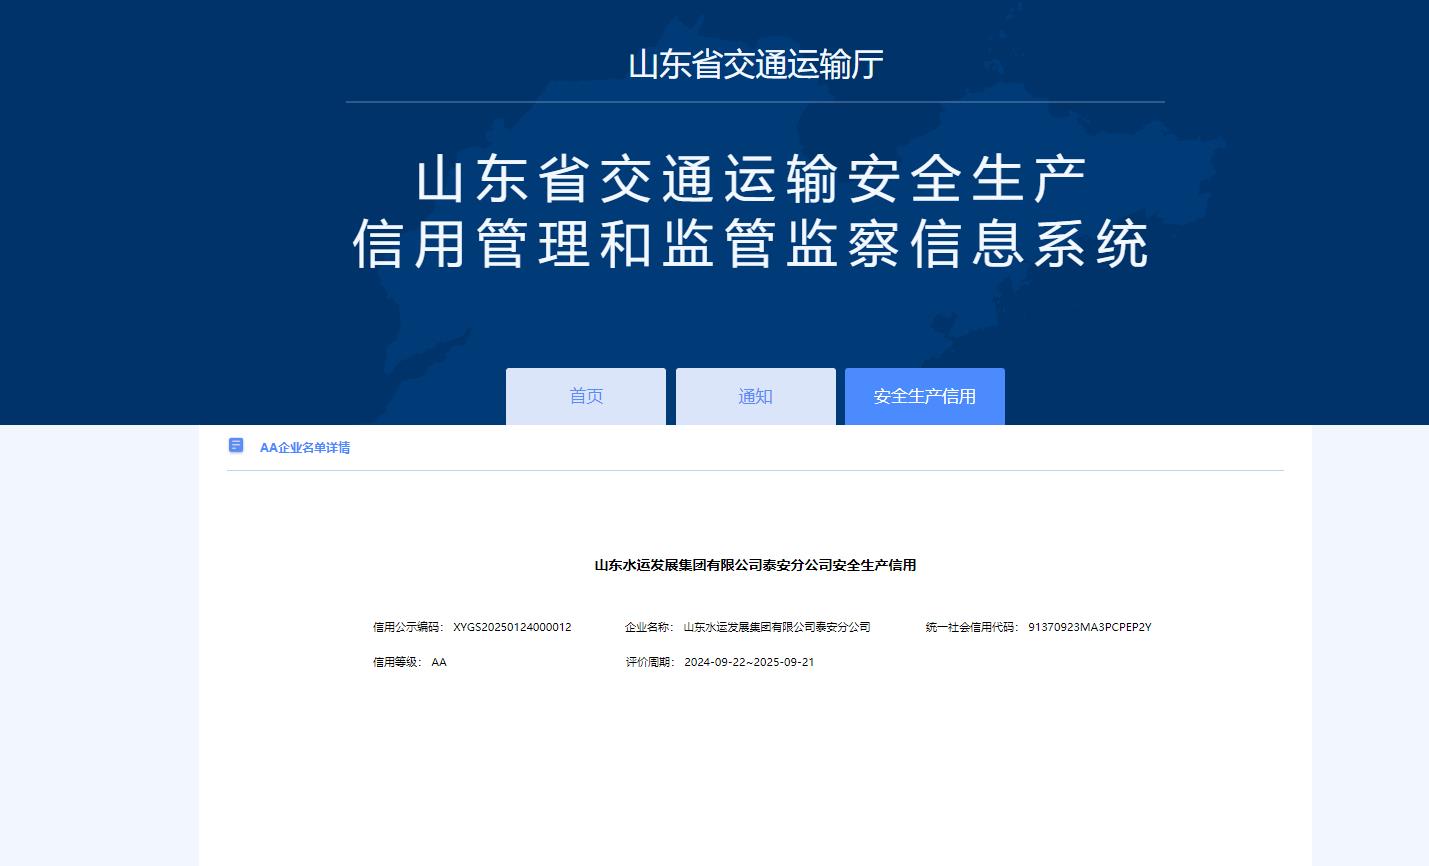Click the 山东省交通运输安全生产 title line
This screenshot has width=1429, height=866.
(x=752, y=180)
